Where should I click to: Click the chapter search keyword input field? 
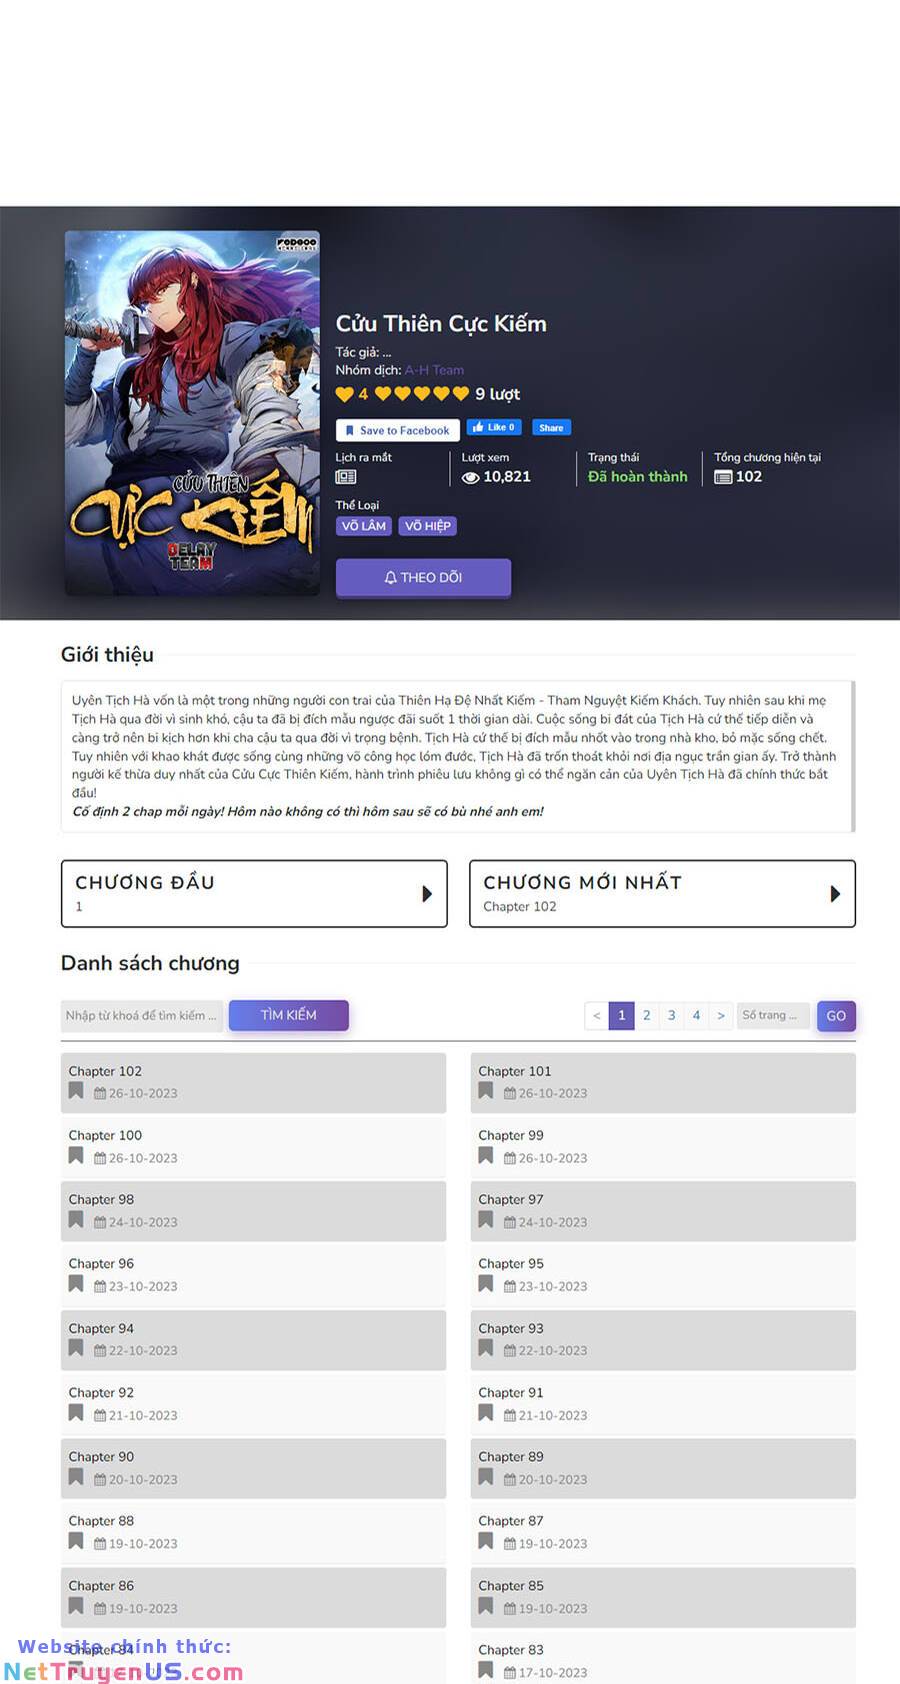[142, 1015]
